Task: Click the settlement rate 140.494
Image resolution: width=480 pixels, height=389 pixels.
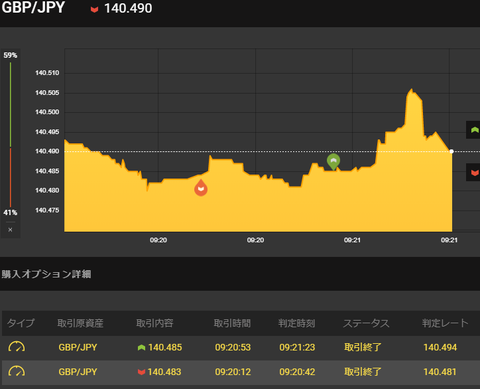Action: point(440,347)
